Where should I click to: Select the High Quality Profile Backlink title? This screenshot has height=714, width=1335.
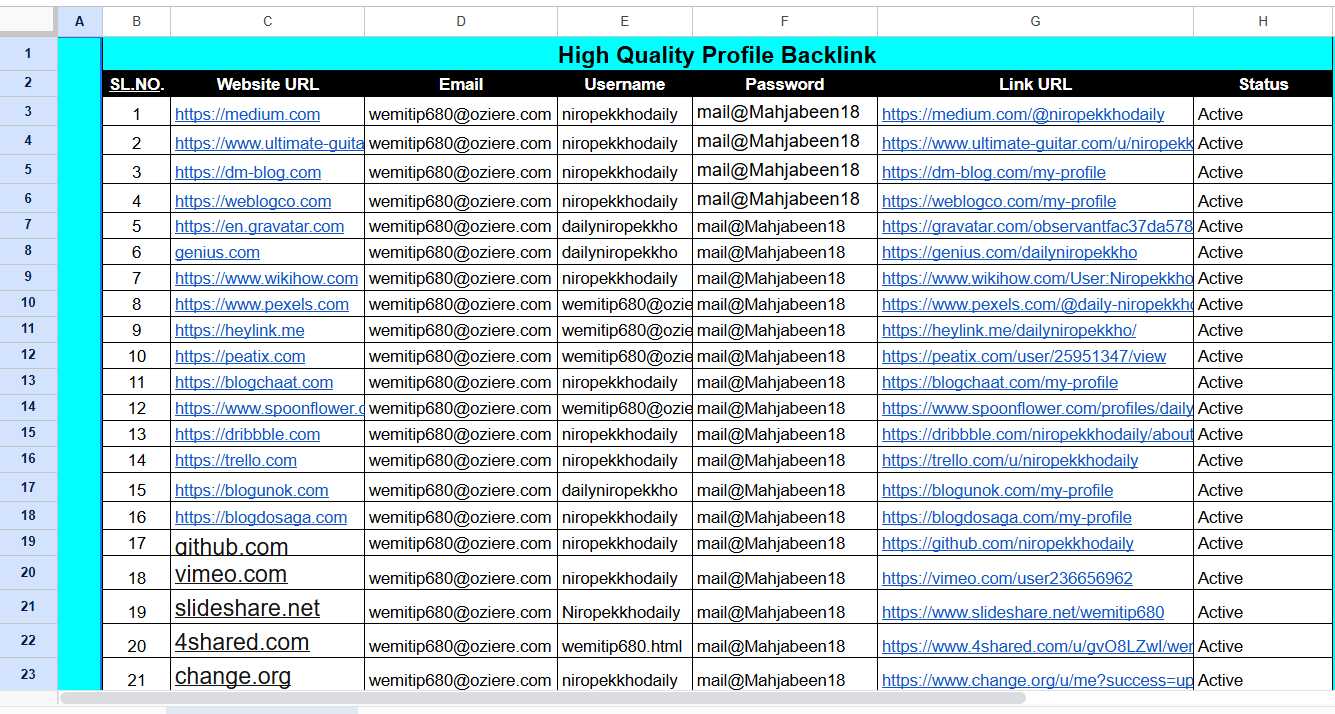[x=717, y=55]
